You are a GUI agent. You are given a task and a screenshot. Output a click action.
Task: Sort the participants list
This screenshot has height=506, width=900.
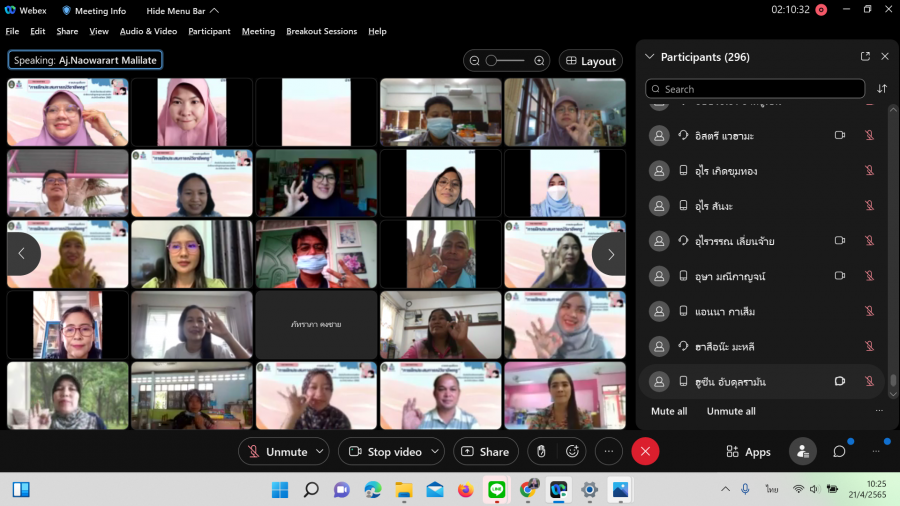pyautogui.click(x=882, y=89)
